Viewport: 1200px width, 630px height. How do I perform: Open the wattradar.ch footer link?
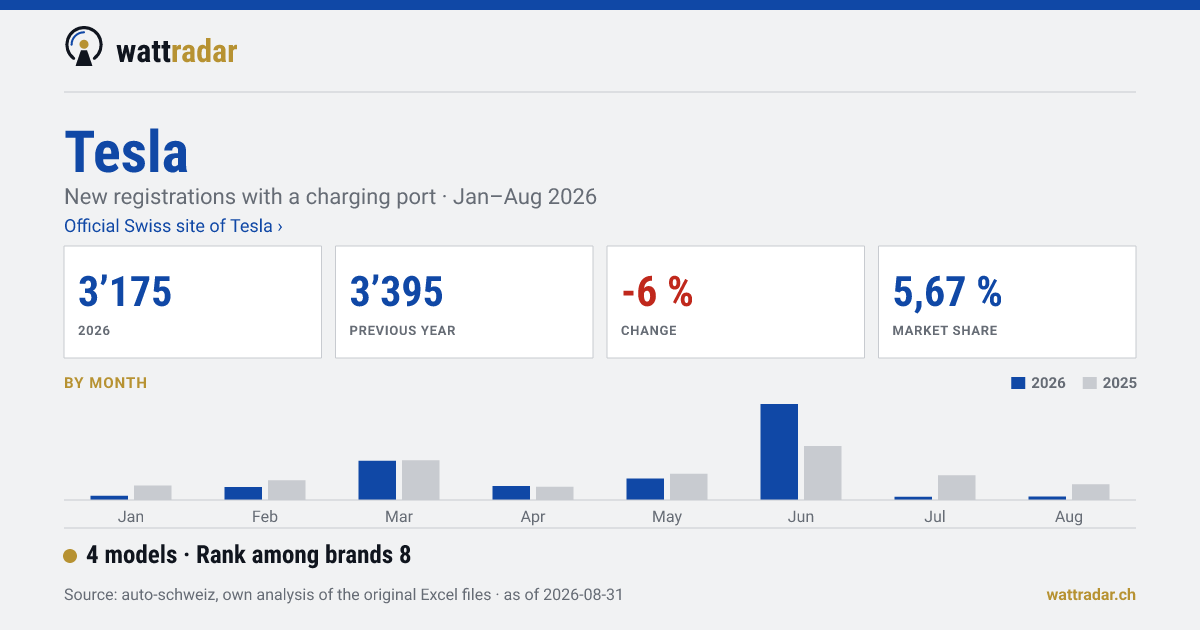point(1091,595)
